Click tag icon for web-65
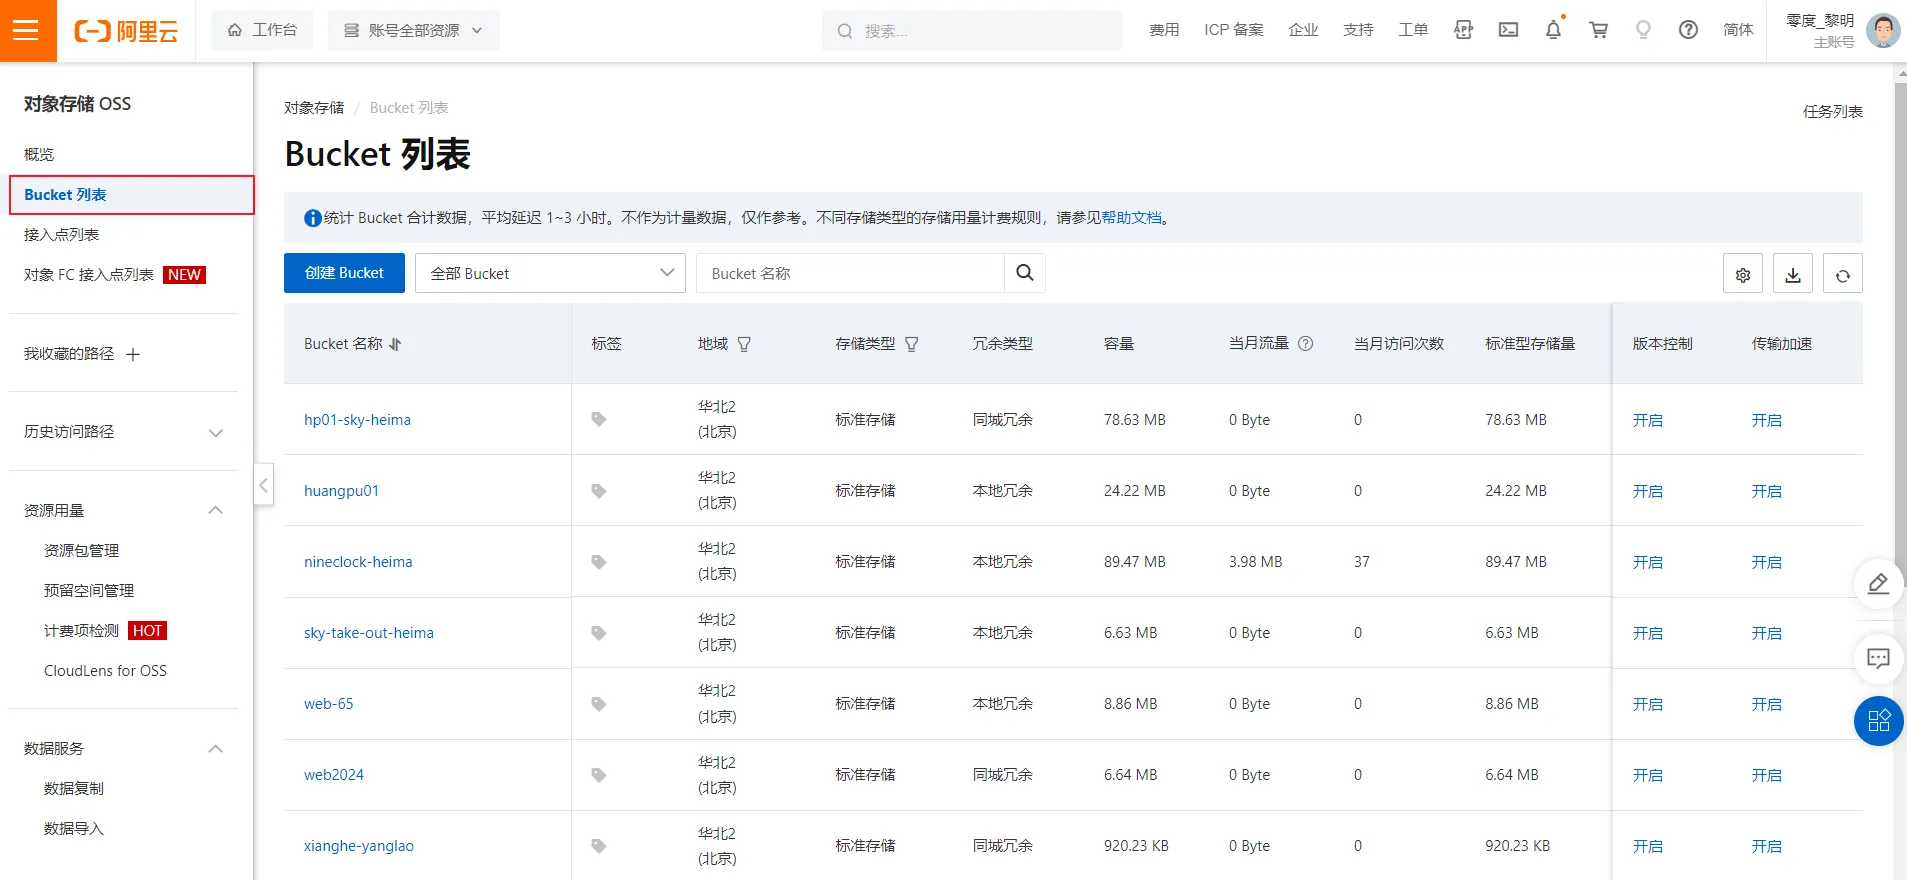Image resolution: width=1907 pixels, height=880 pixels. click(x=599, y=704)
